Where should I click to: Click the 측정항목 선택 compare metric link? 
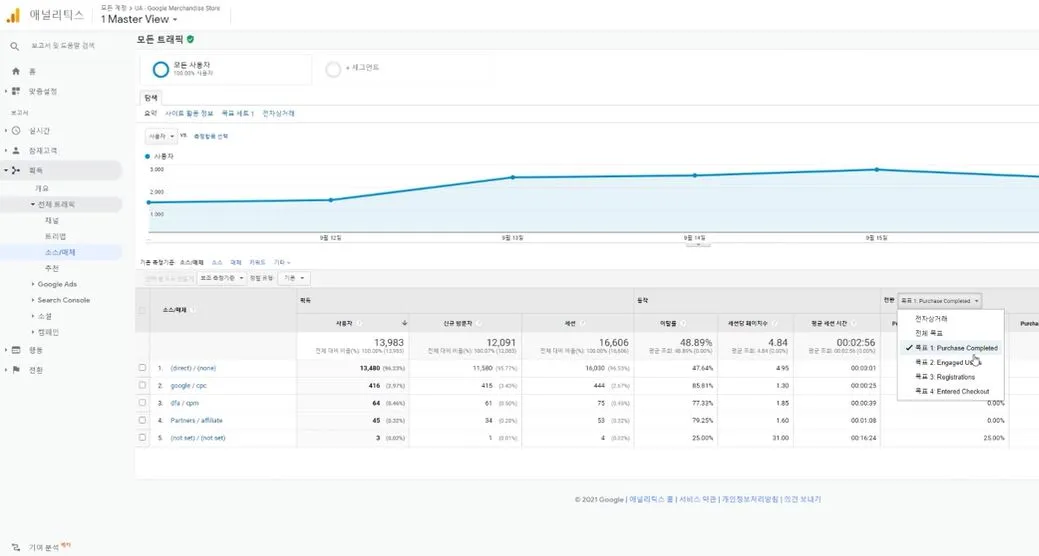pyautogui.click(x=211, y=136)
